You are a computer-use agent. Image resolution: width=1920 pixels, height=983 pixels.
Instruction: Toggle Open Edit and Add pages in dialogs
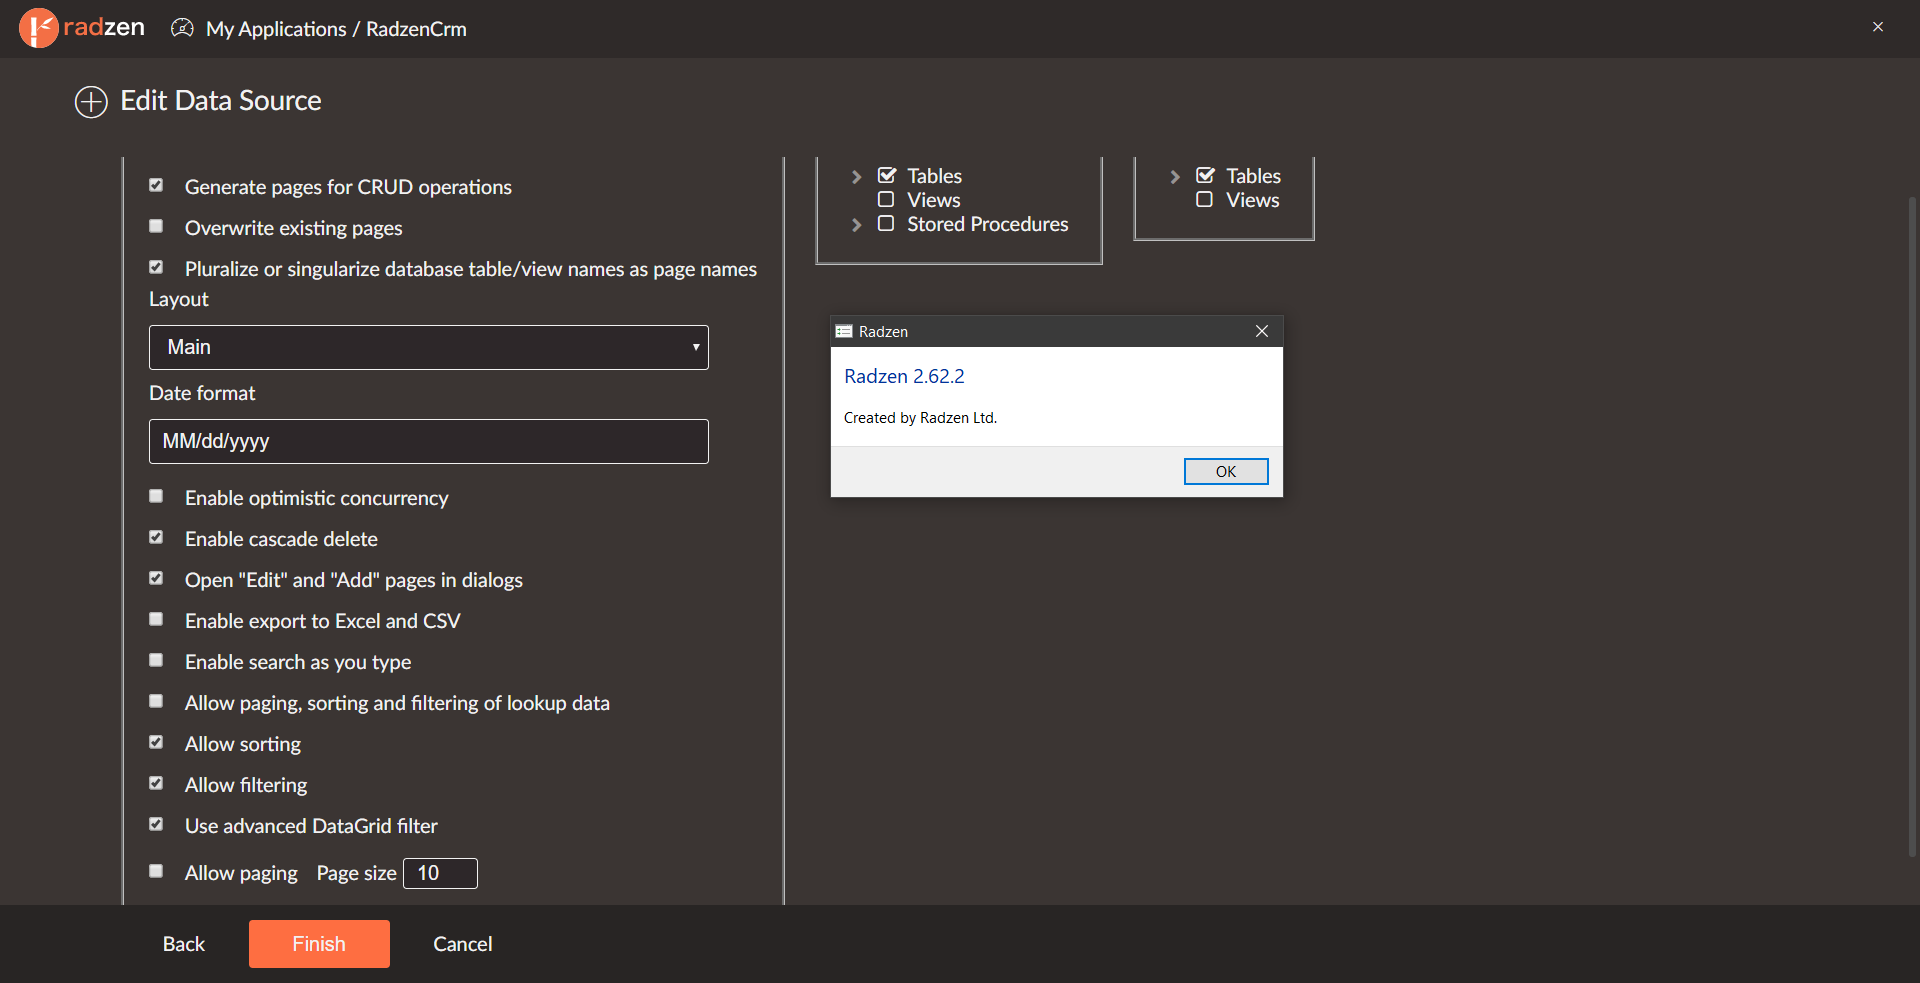point(156,578)
